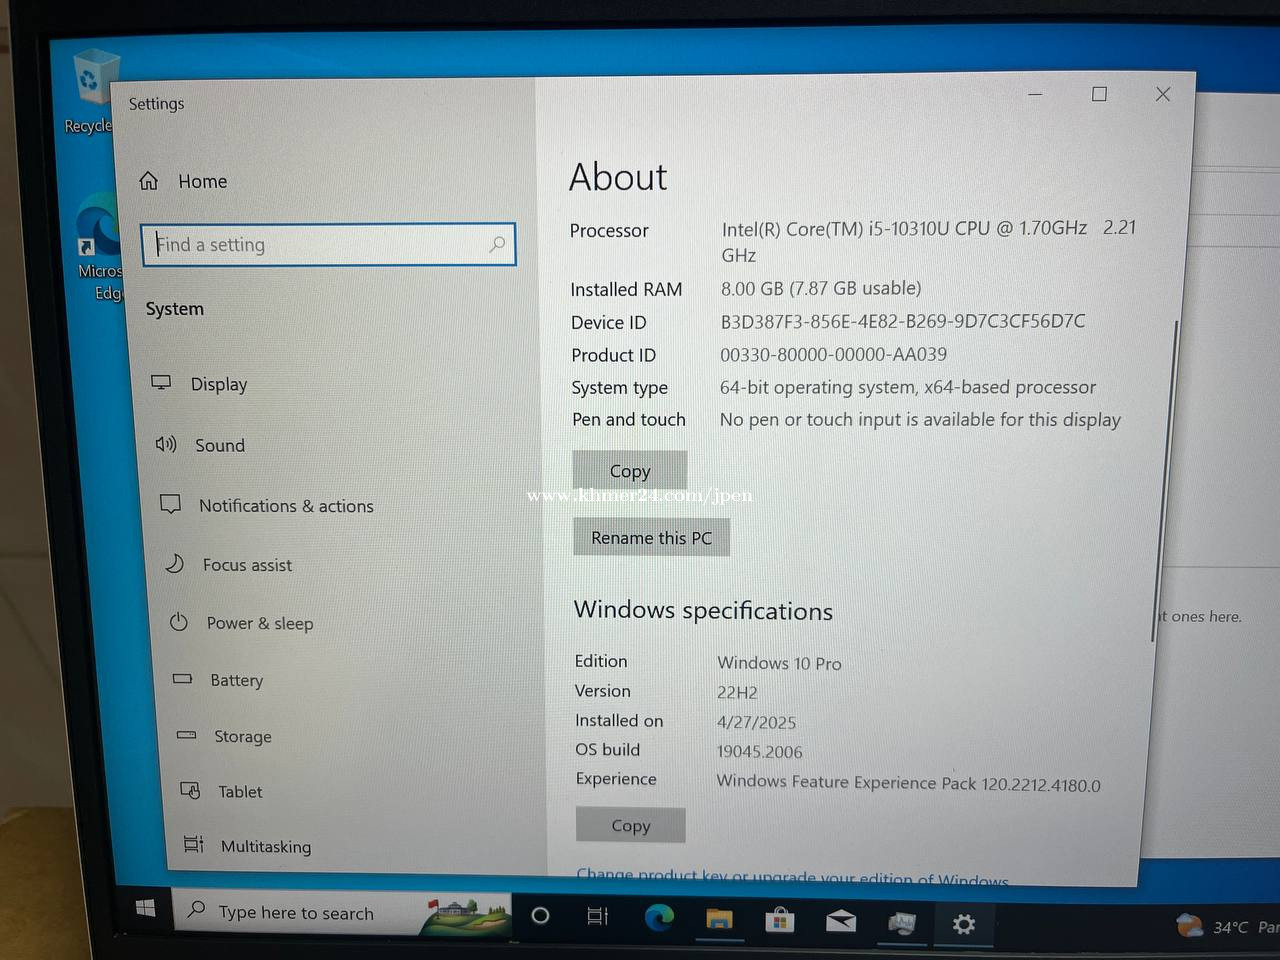1280x960 pixels.
Task: Select Windows Feature Experience Pack text
Action: (908, 783)
